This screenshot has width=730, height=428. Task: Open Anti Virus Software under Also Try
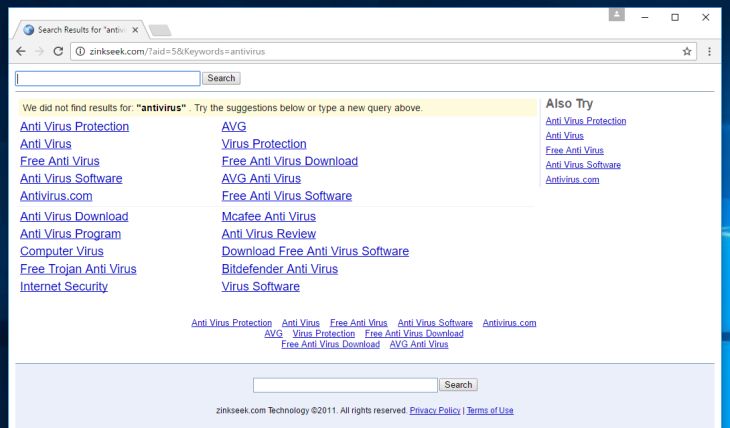click(583, 165)
